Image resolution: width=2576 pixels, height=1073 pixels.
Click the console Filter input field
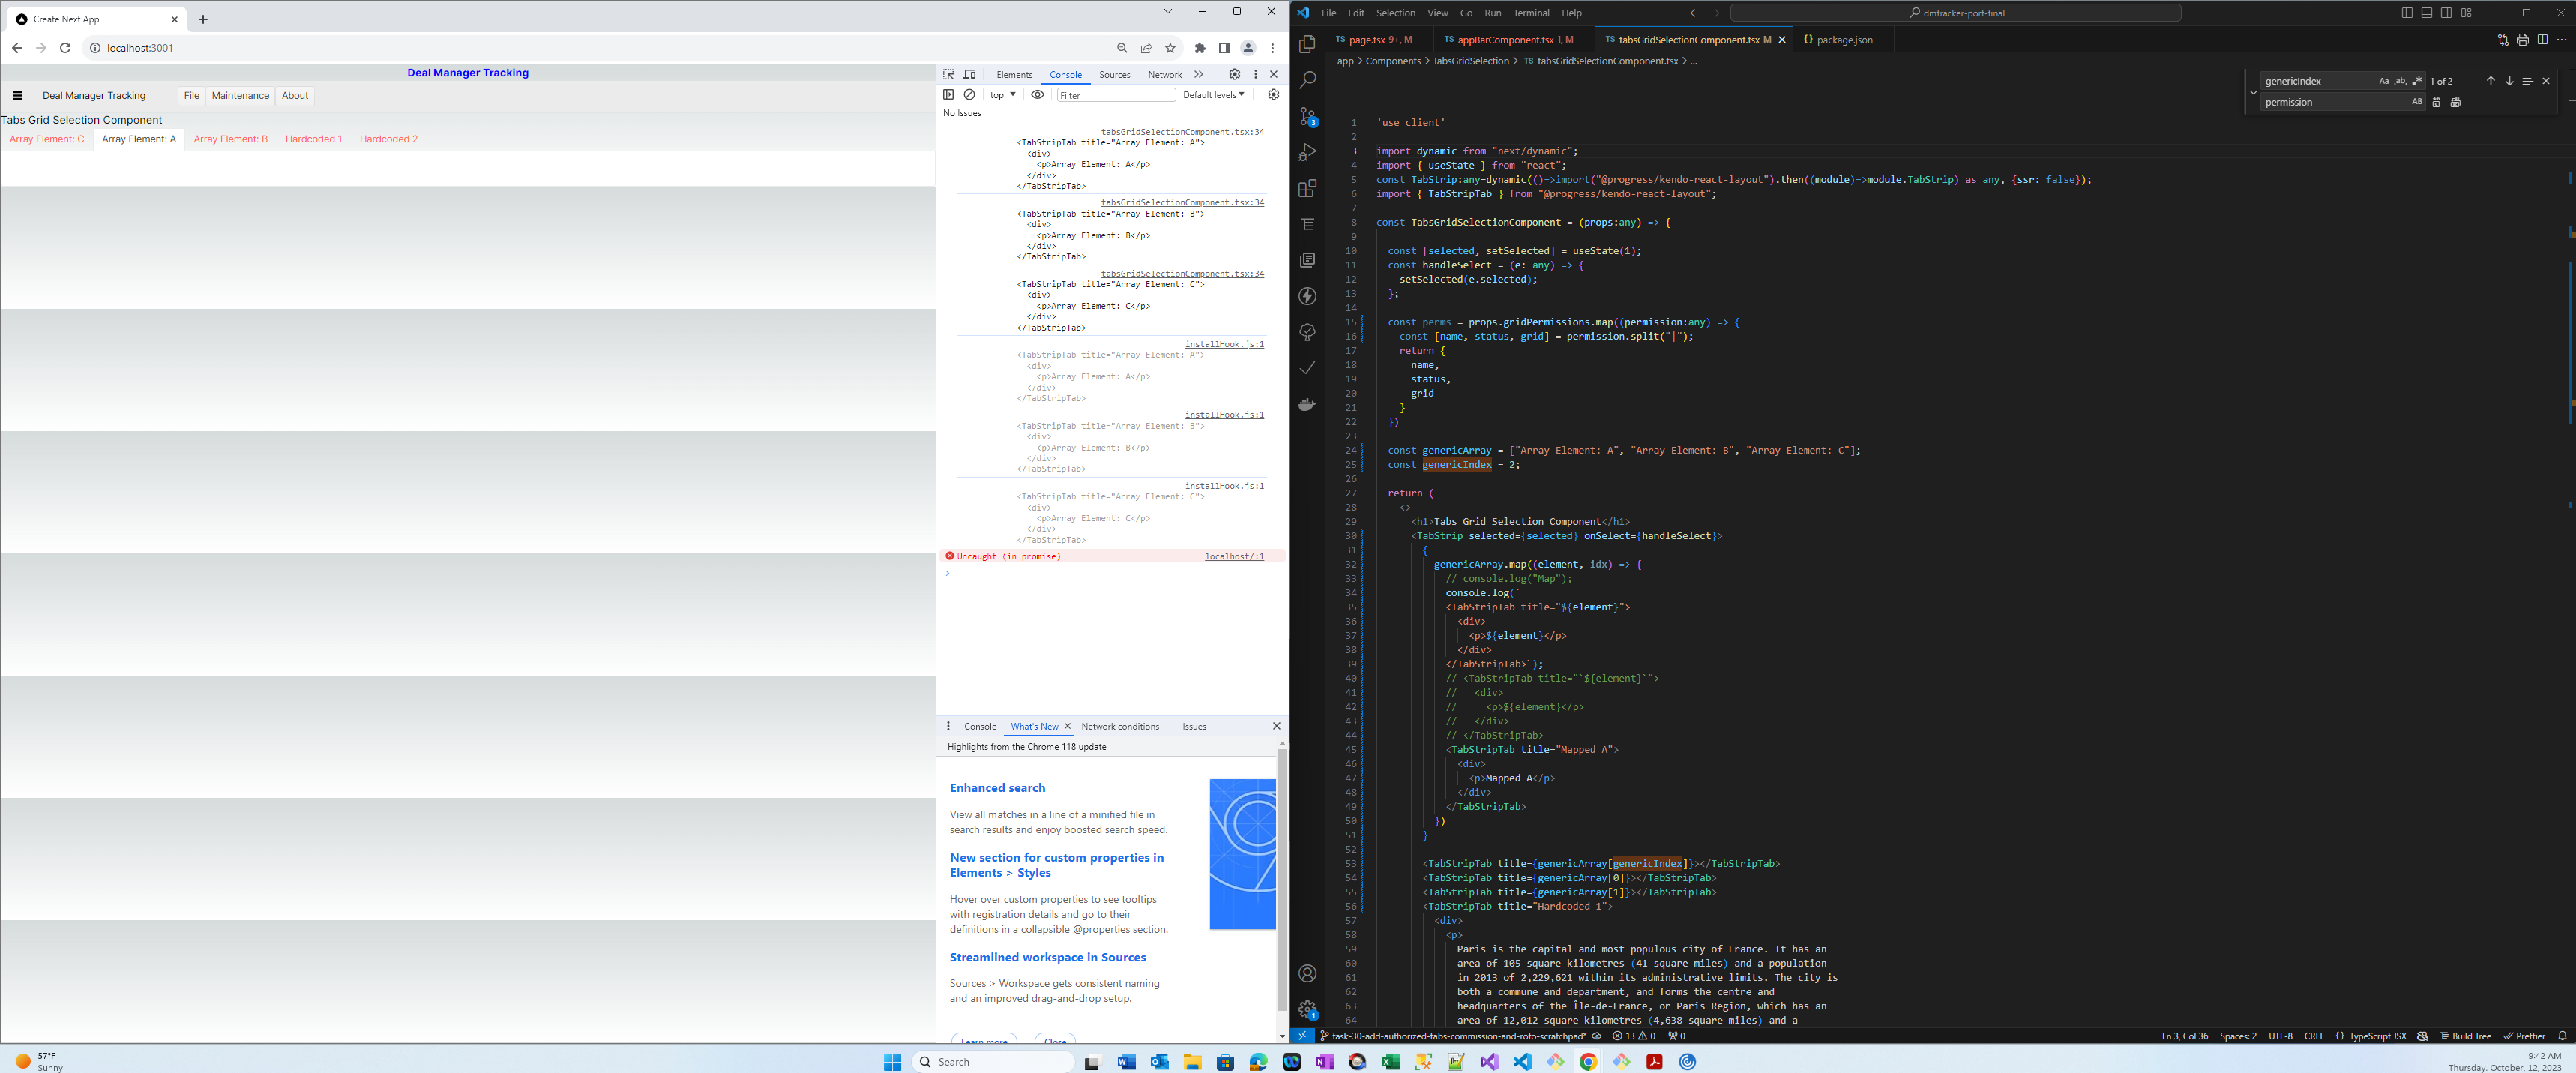1115,95
